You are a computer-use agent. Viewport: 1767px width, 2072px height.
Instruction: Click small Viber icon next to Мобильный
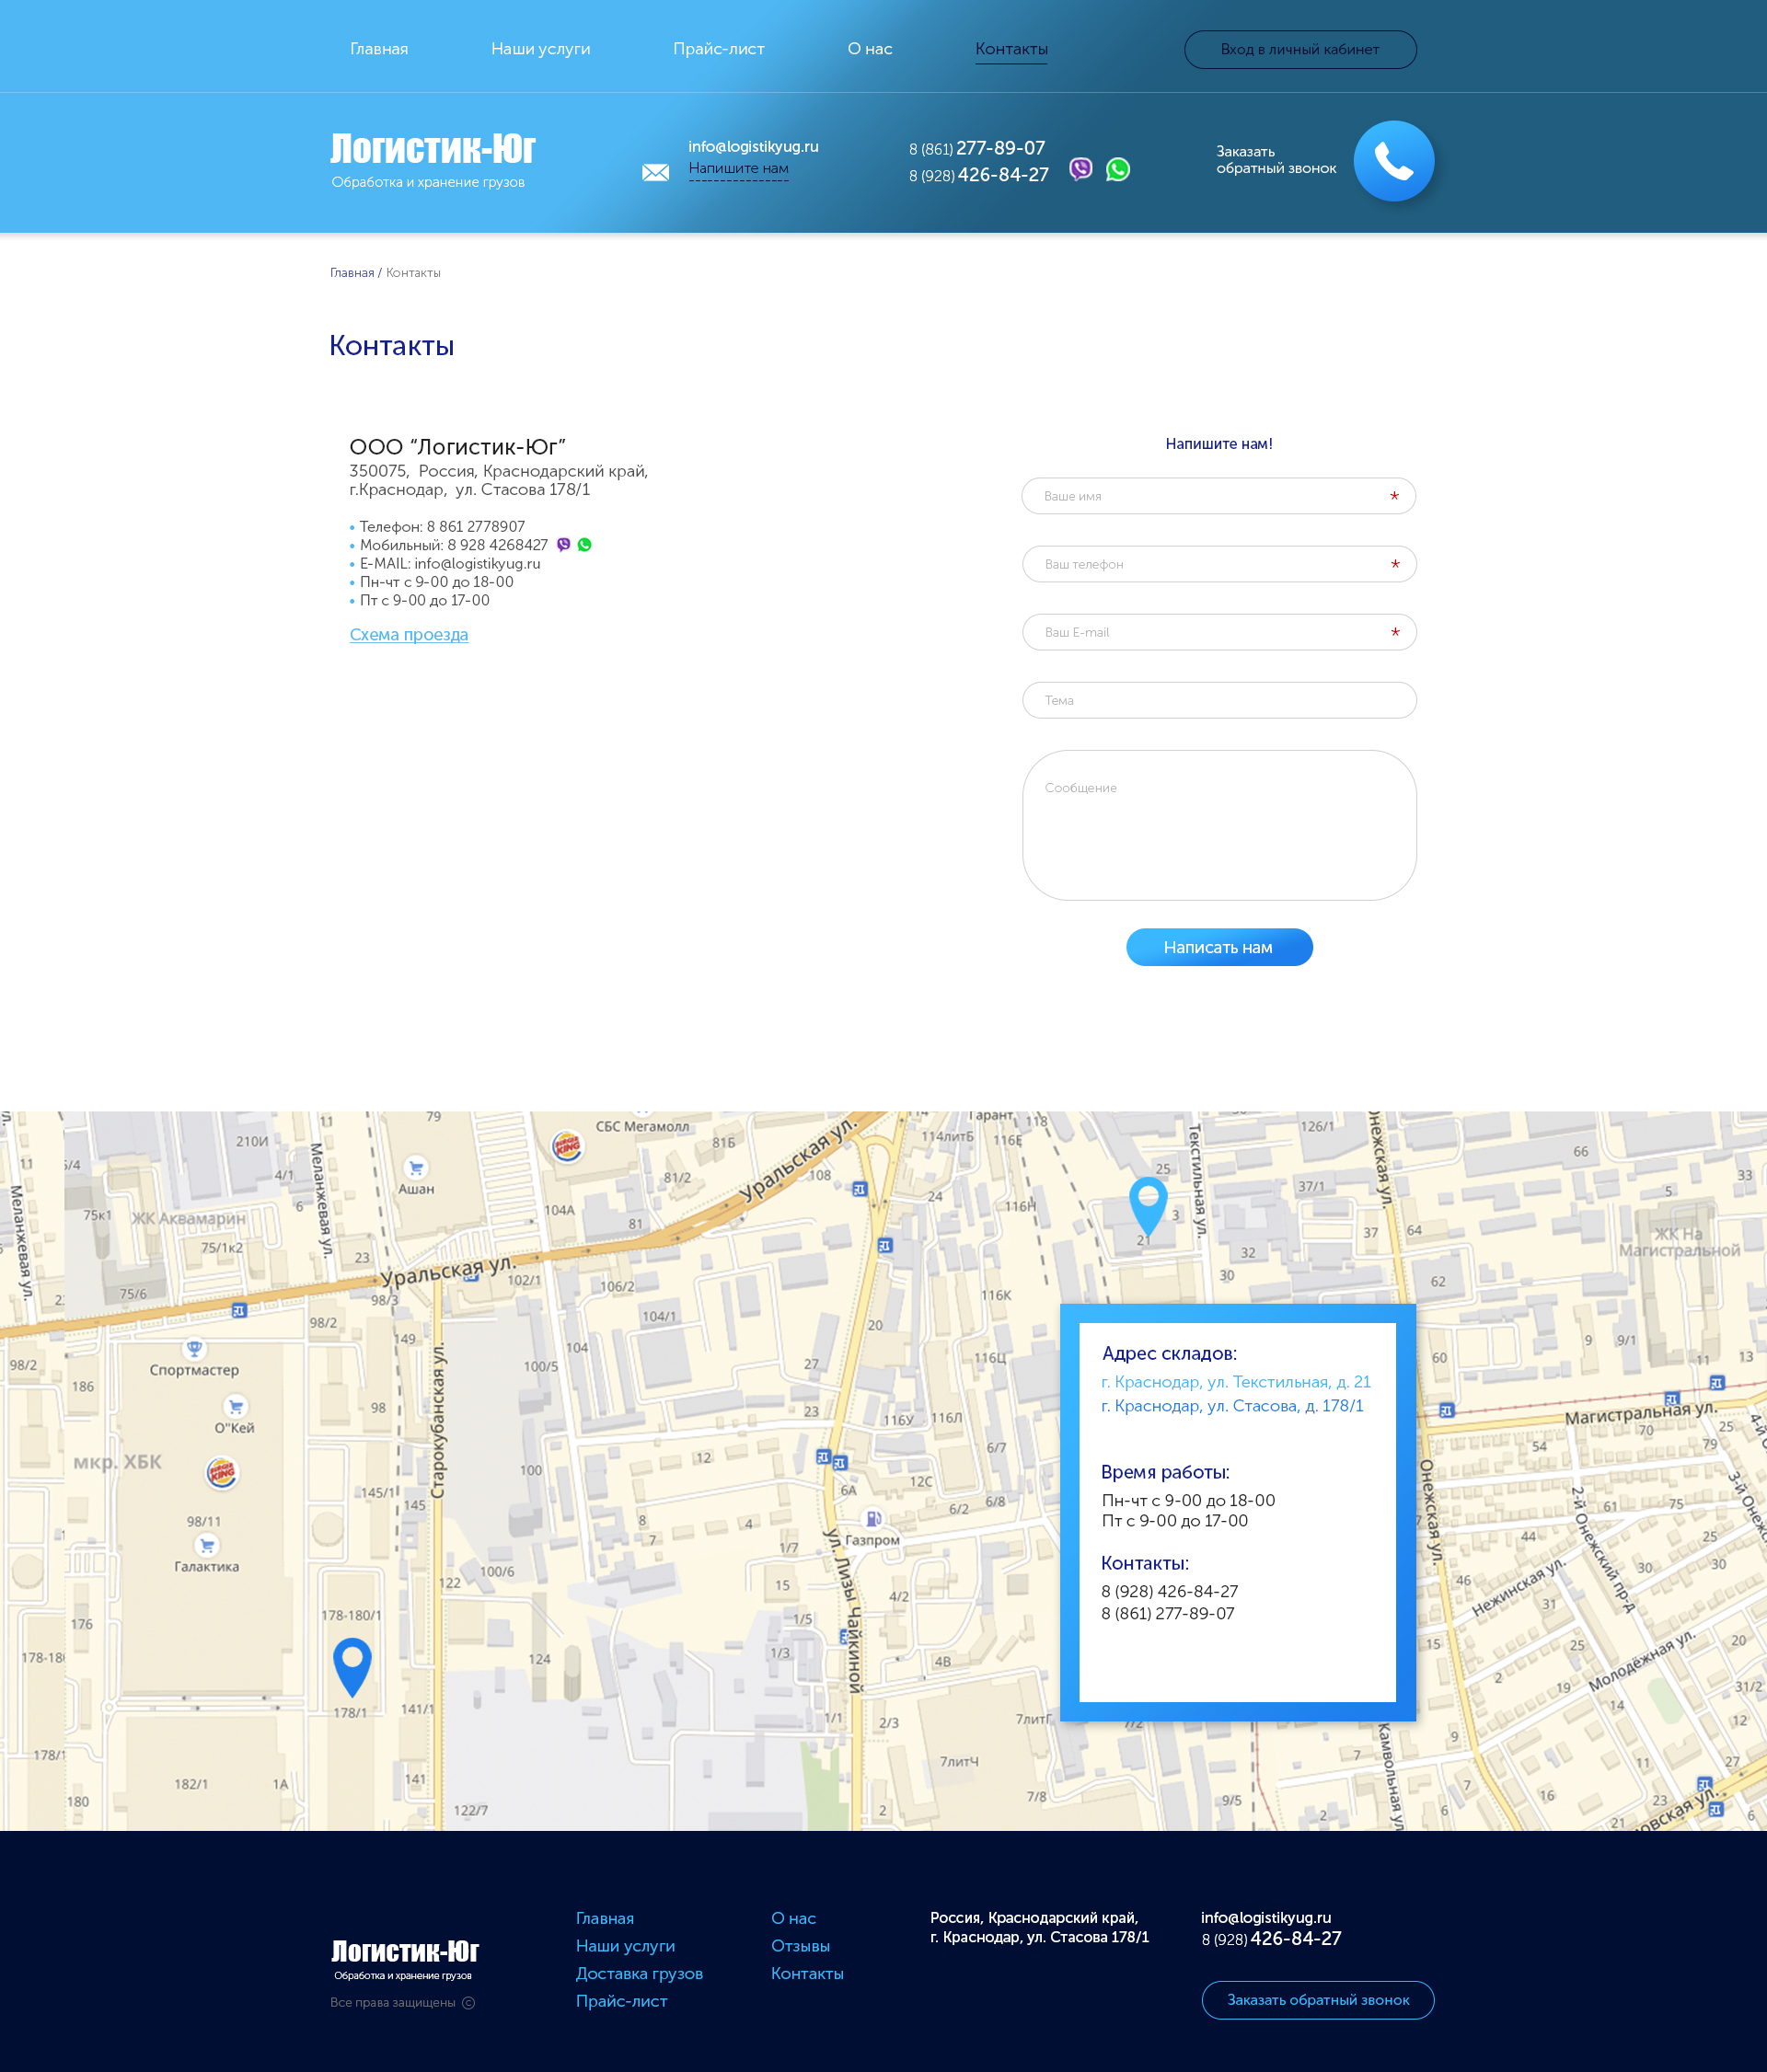tap(563, 545)
